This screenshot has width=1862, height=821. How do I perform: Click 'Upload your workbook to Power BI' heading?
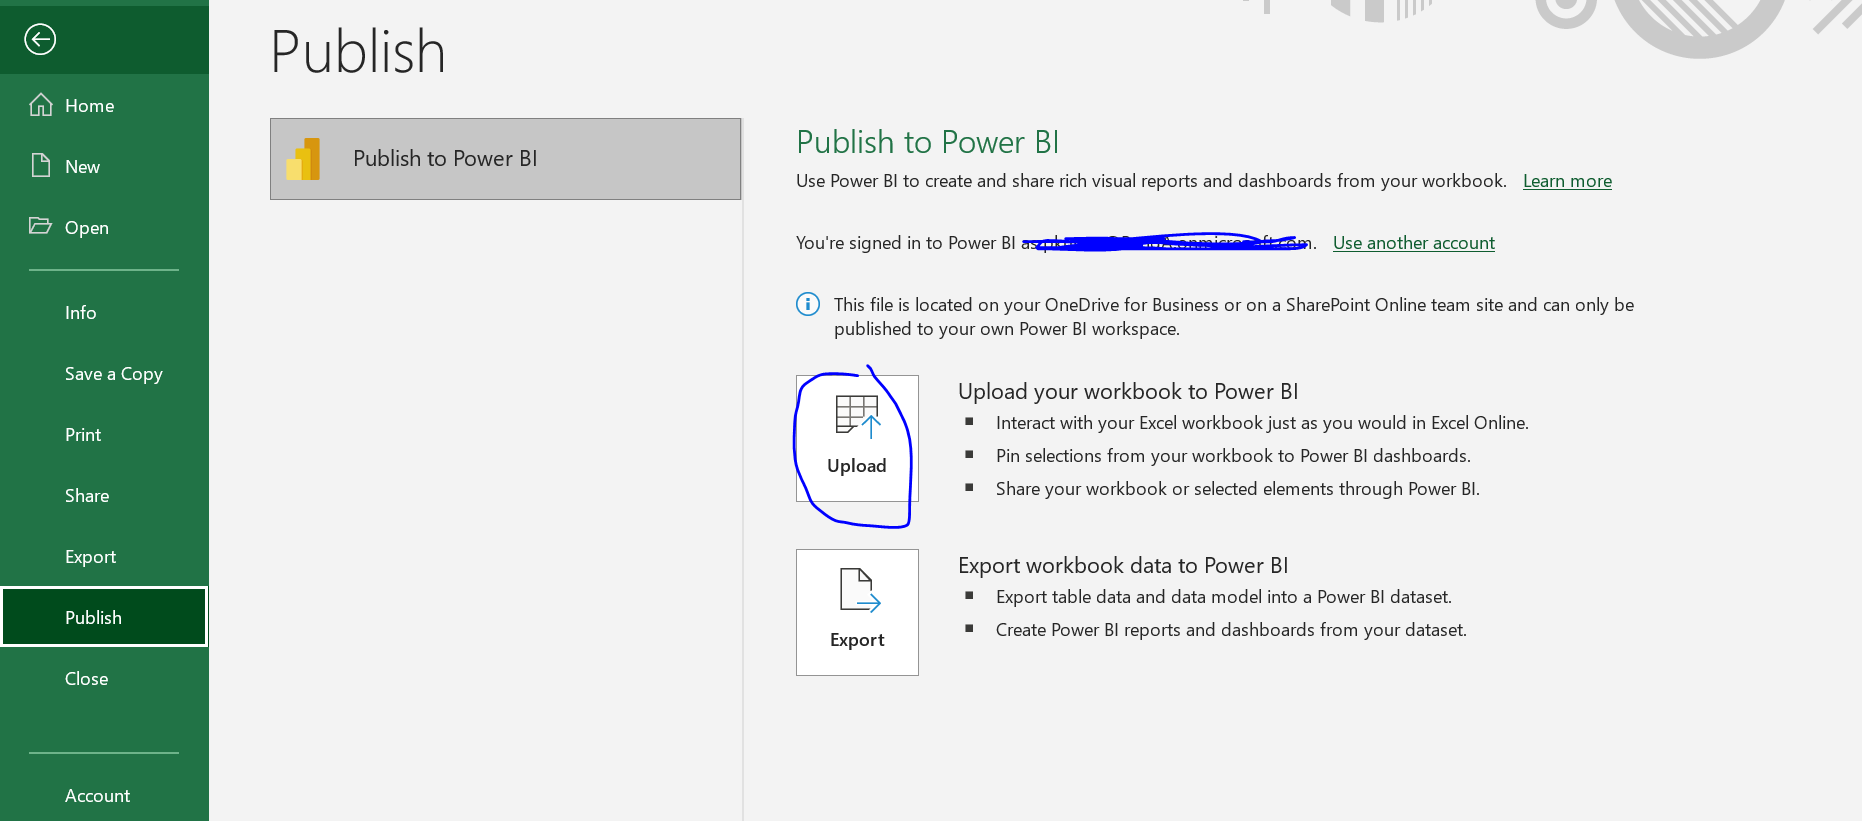click(x=1128, y=391)
